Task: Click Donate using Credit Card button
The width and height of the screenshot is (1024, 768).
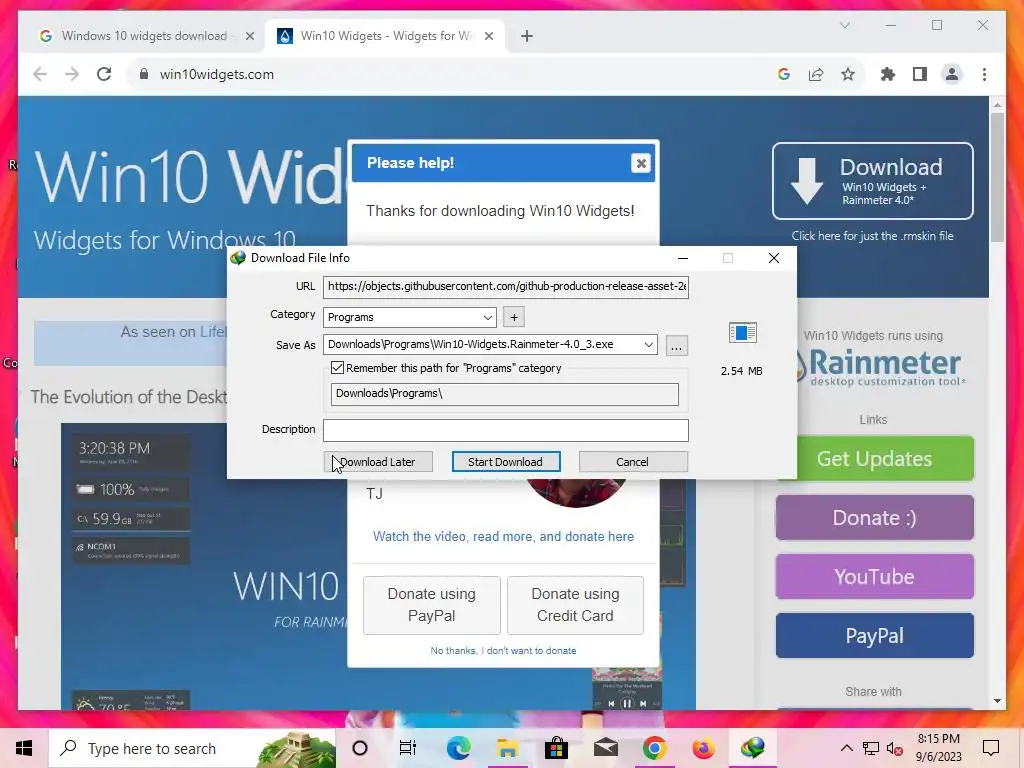Action: pos(575,605)
